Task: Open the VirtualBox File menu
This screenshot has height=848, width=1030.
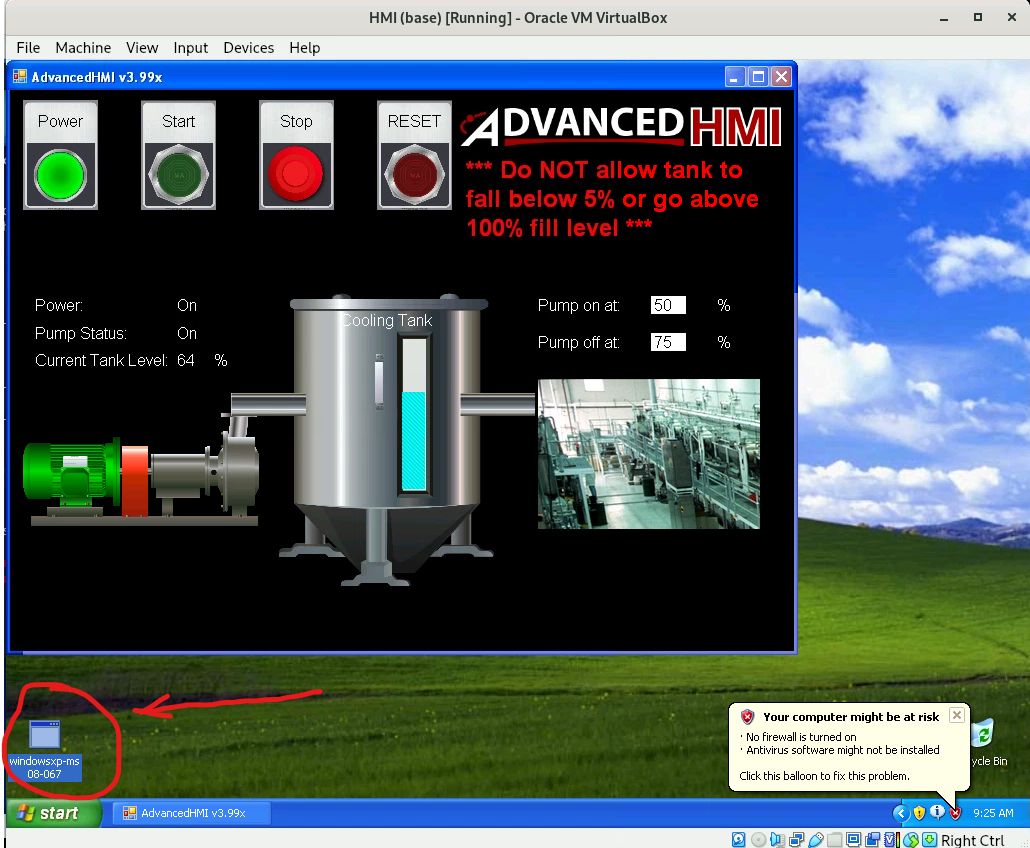Action: [x=28, y=48]
